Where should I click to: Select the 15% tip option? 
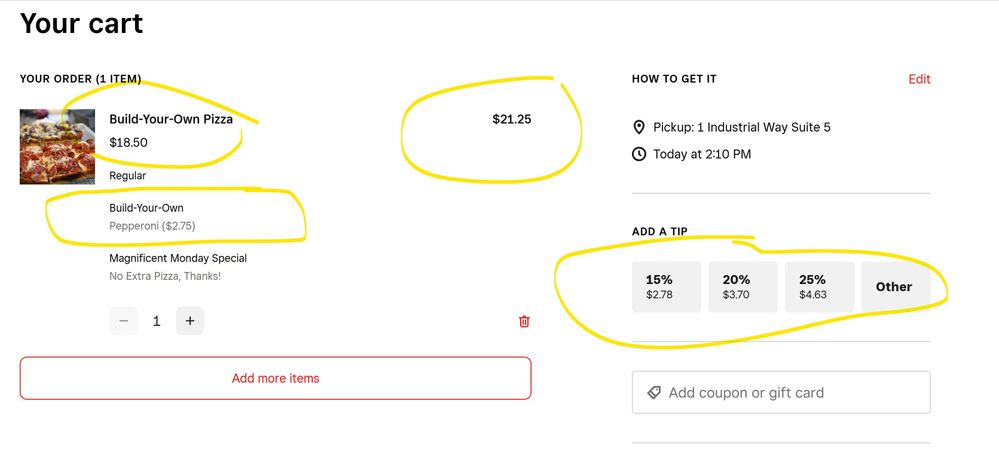pyautogui.click(x=667, y=287)
